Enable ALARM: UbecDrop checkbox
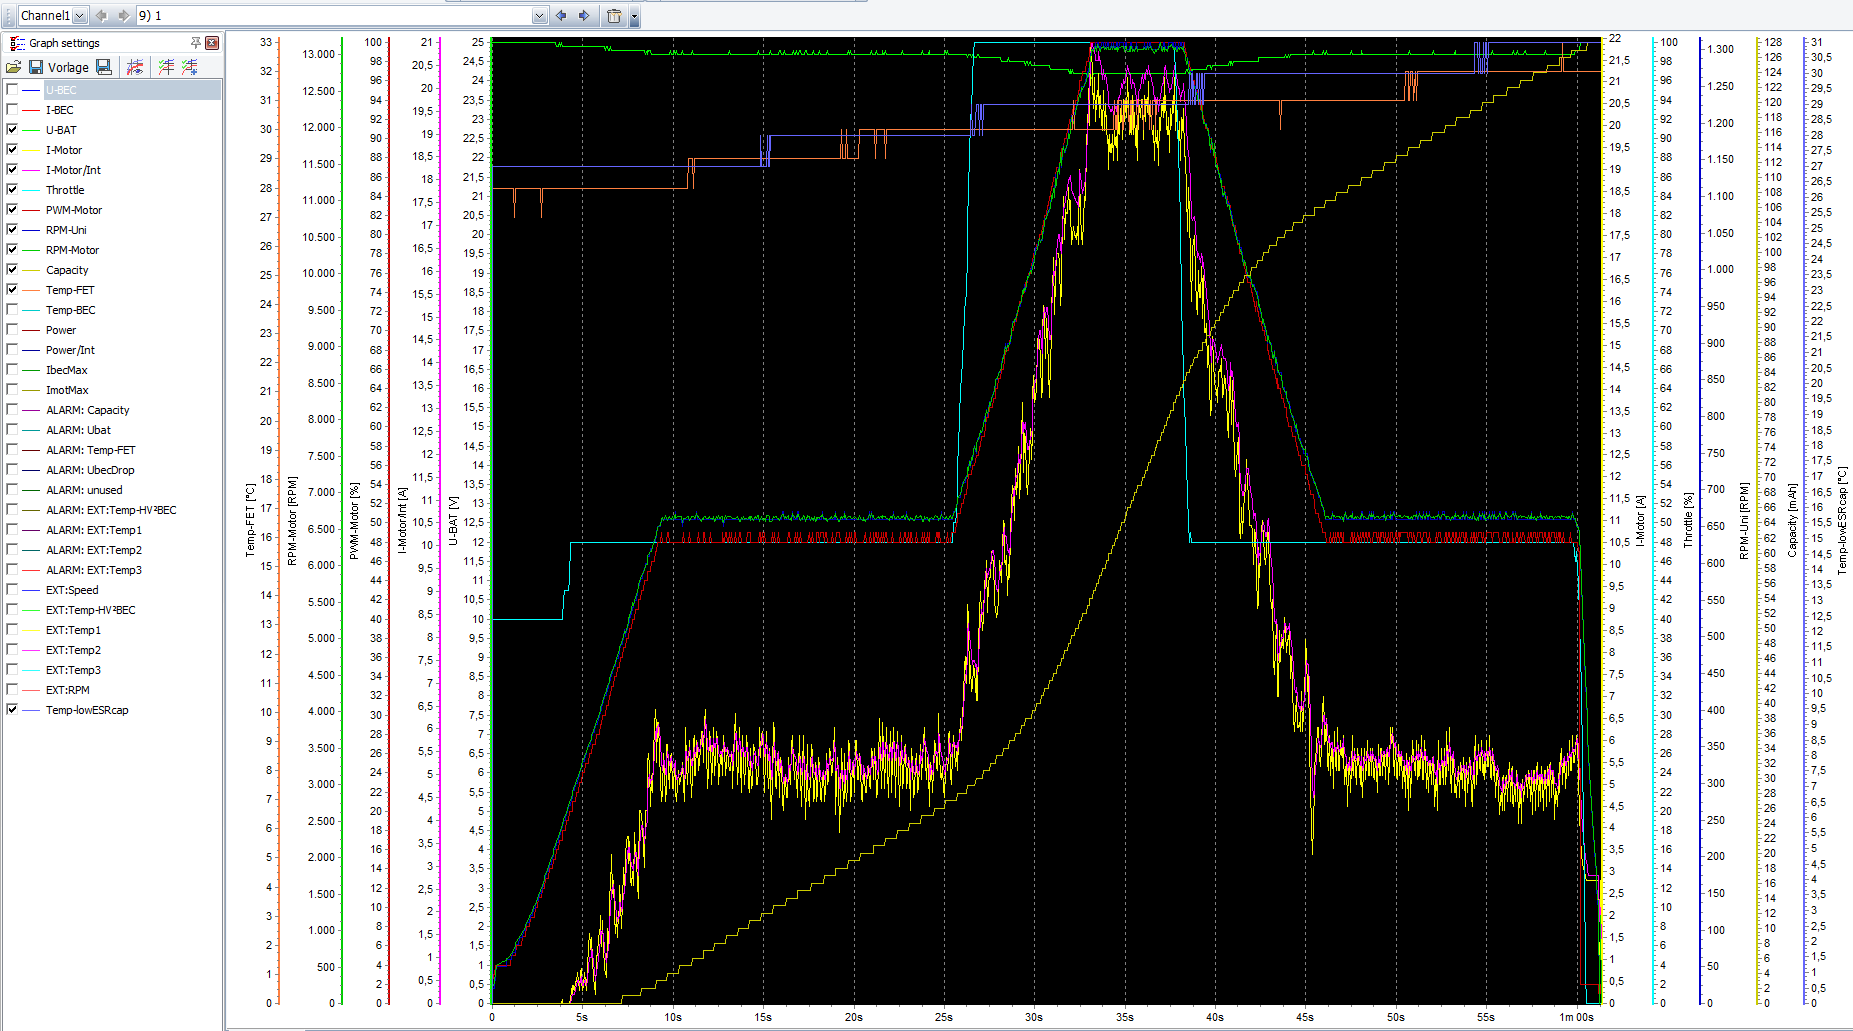The image size is (1853, 1031). tap(12, 470)
